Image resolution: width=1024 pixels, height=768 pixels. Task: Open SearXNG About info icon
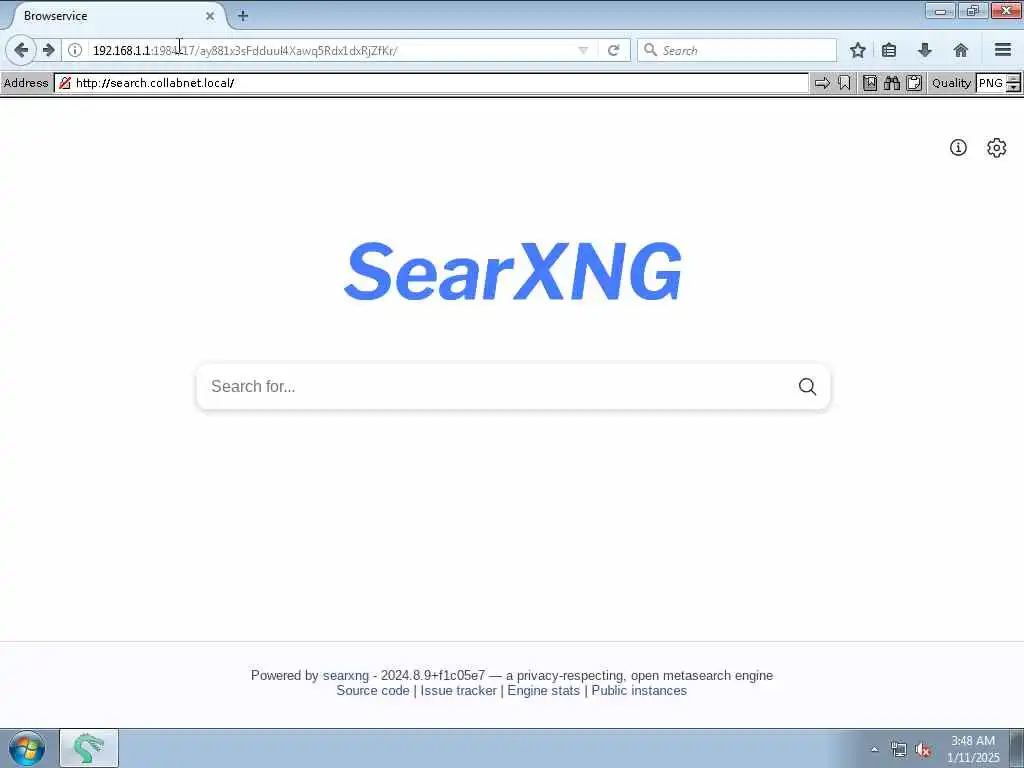click(x=958, y=148)
